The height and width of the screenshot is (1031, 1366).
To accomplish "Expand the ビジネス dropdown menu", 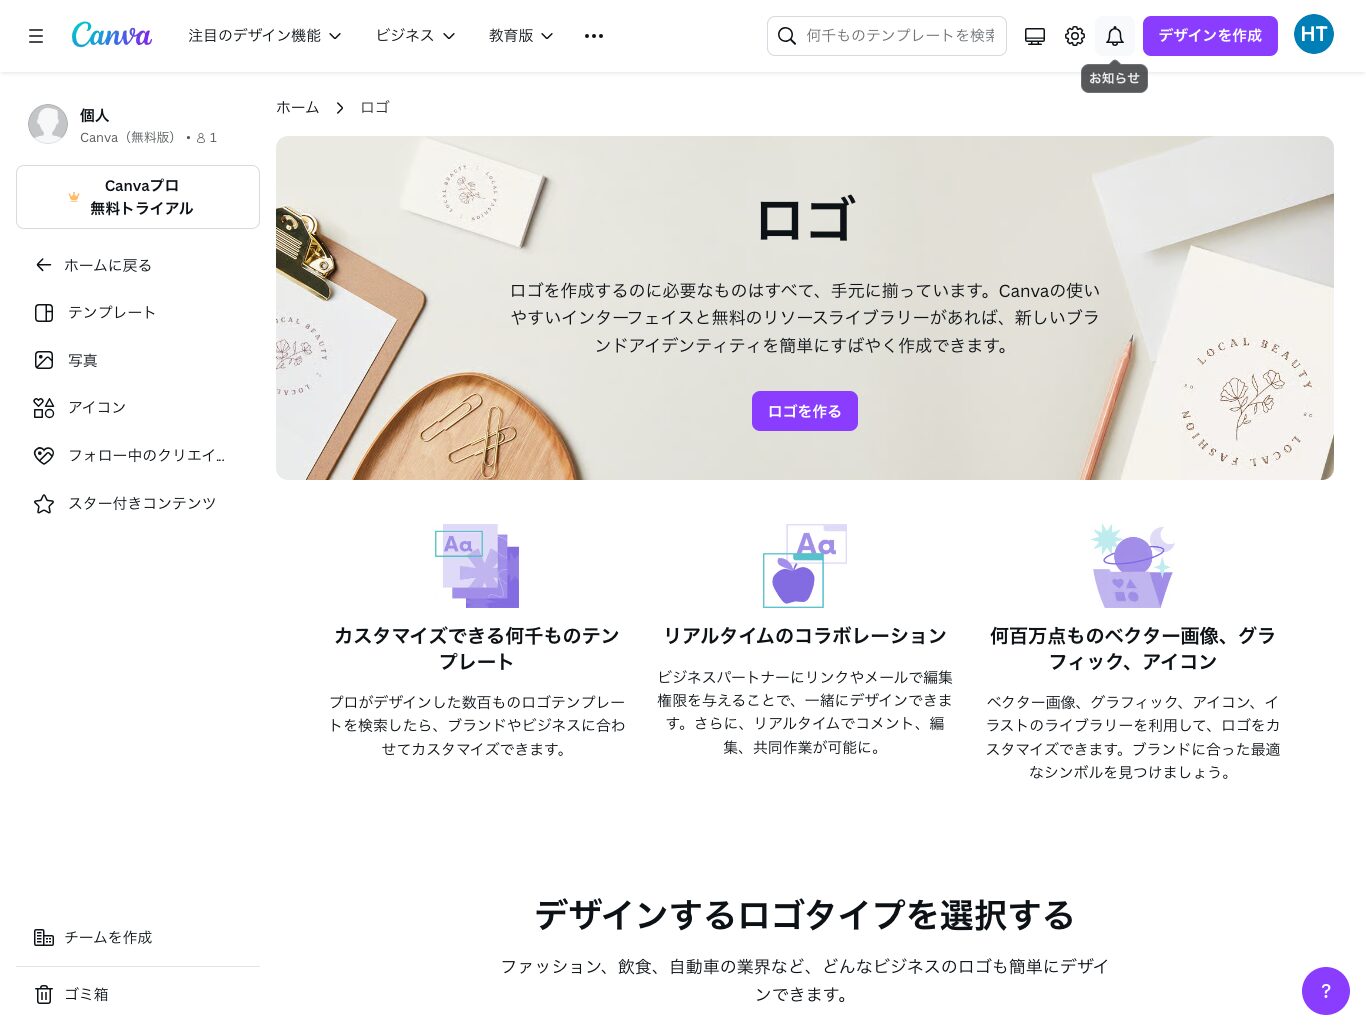I will coord(415,36).
